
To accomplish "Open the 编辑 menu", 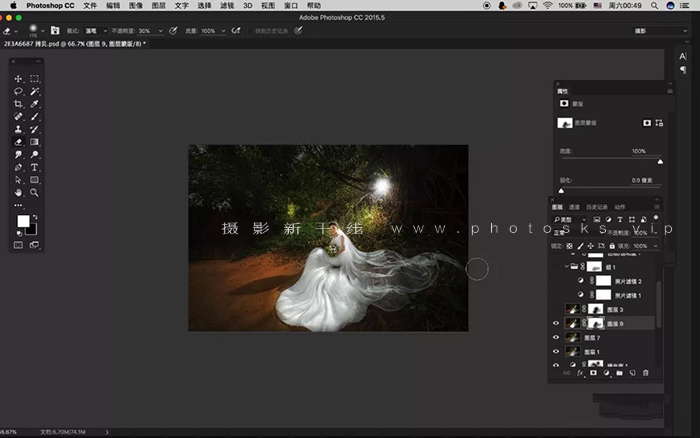I will [x=113, y=5].
